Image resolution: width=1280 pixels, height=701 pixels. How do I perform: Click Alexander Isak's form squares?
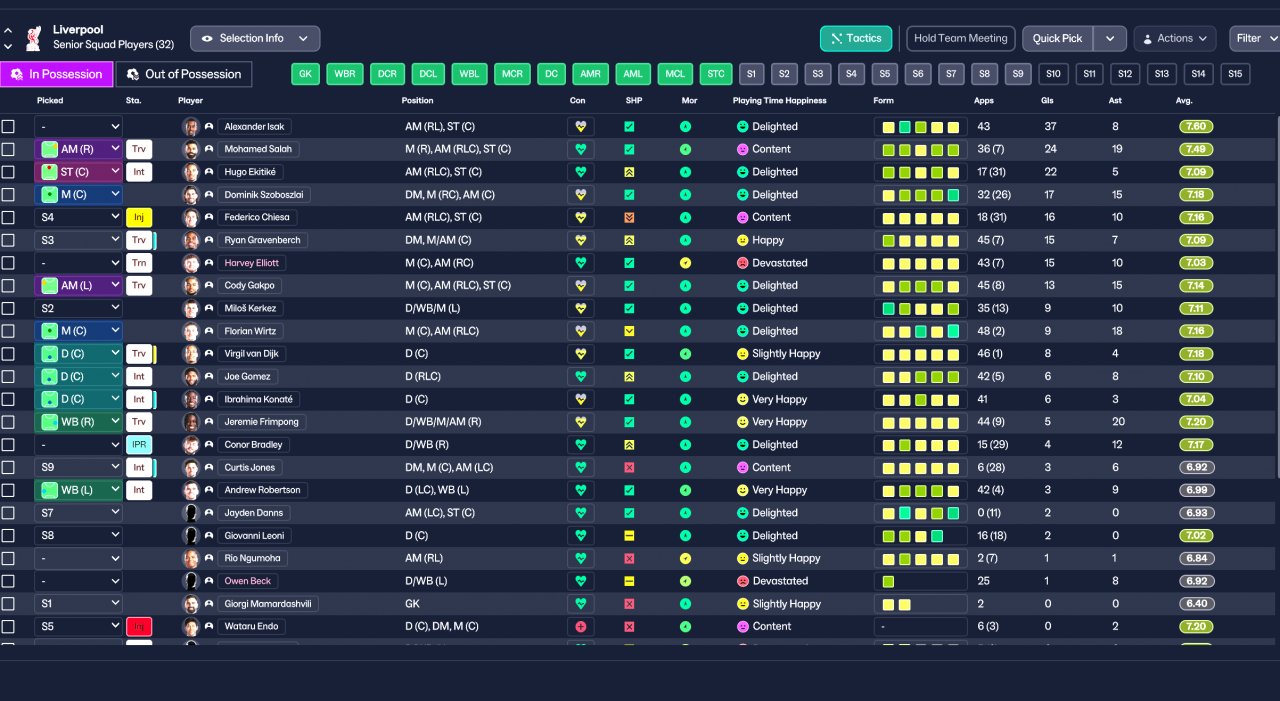coord(920,127)
